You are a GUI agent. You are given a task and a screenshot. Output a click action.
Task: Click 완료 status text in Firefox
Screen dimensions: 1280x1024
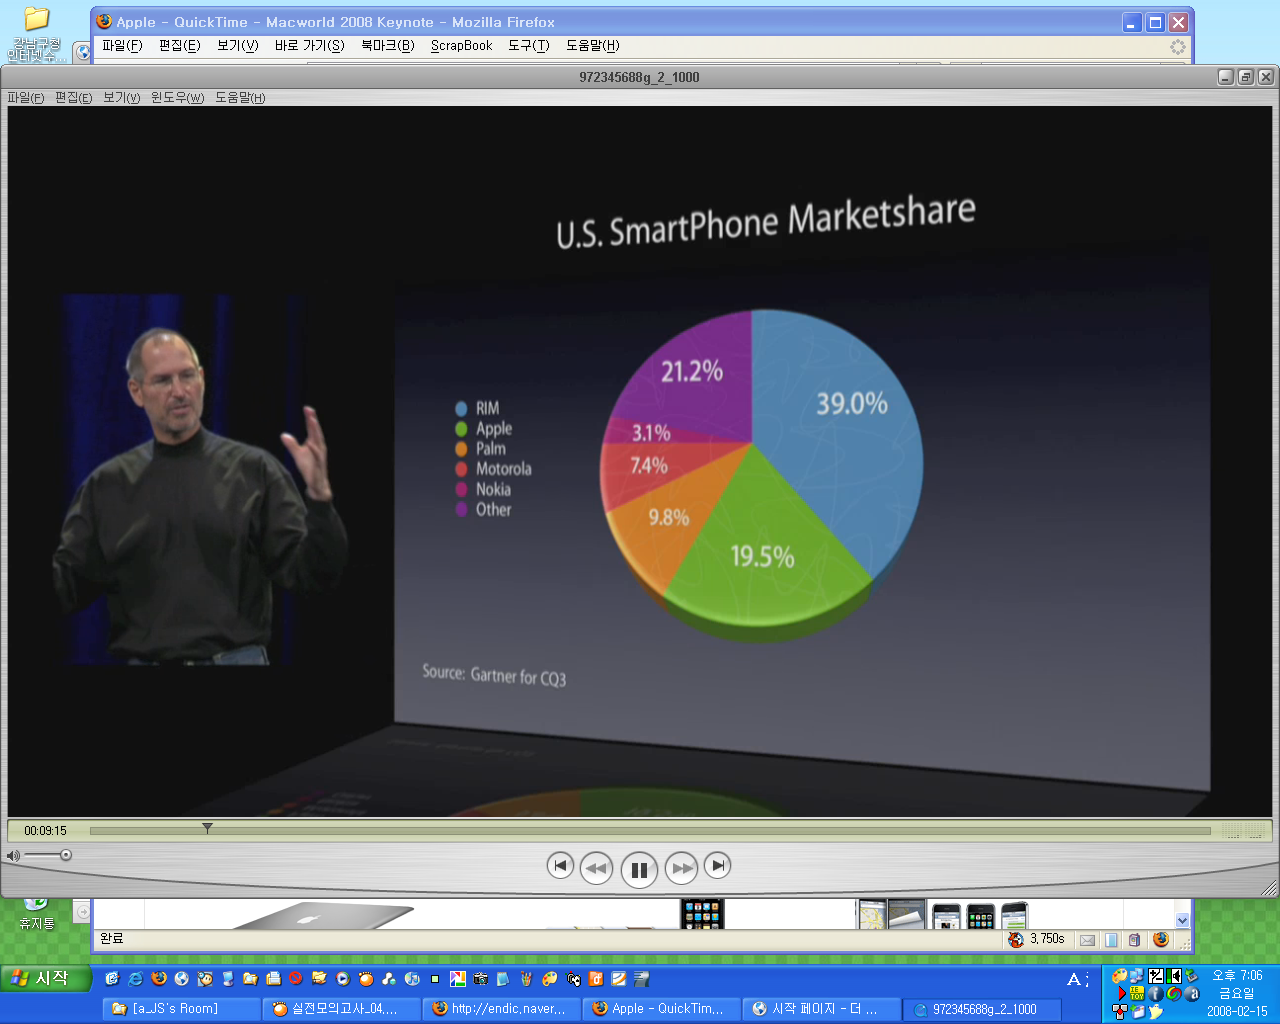(x=111, y=938)
